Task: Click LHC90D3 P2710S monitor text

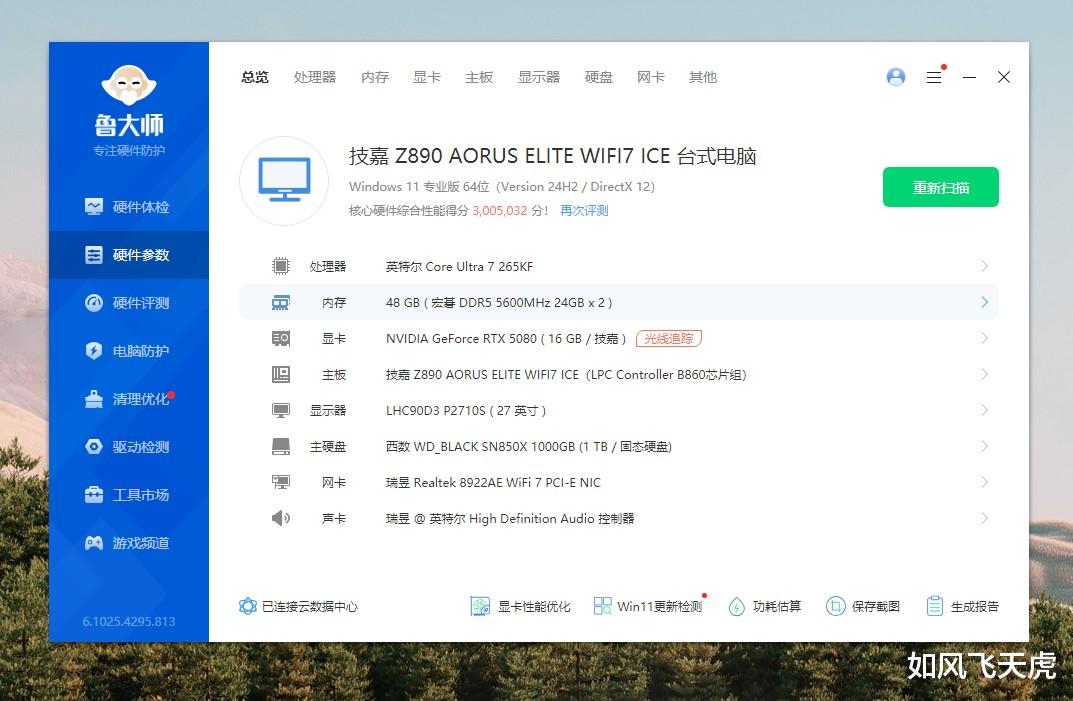Action: point(465,411)
